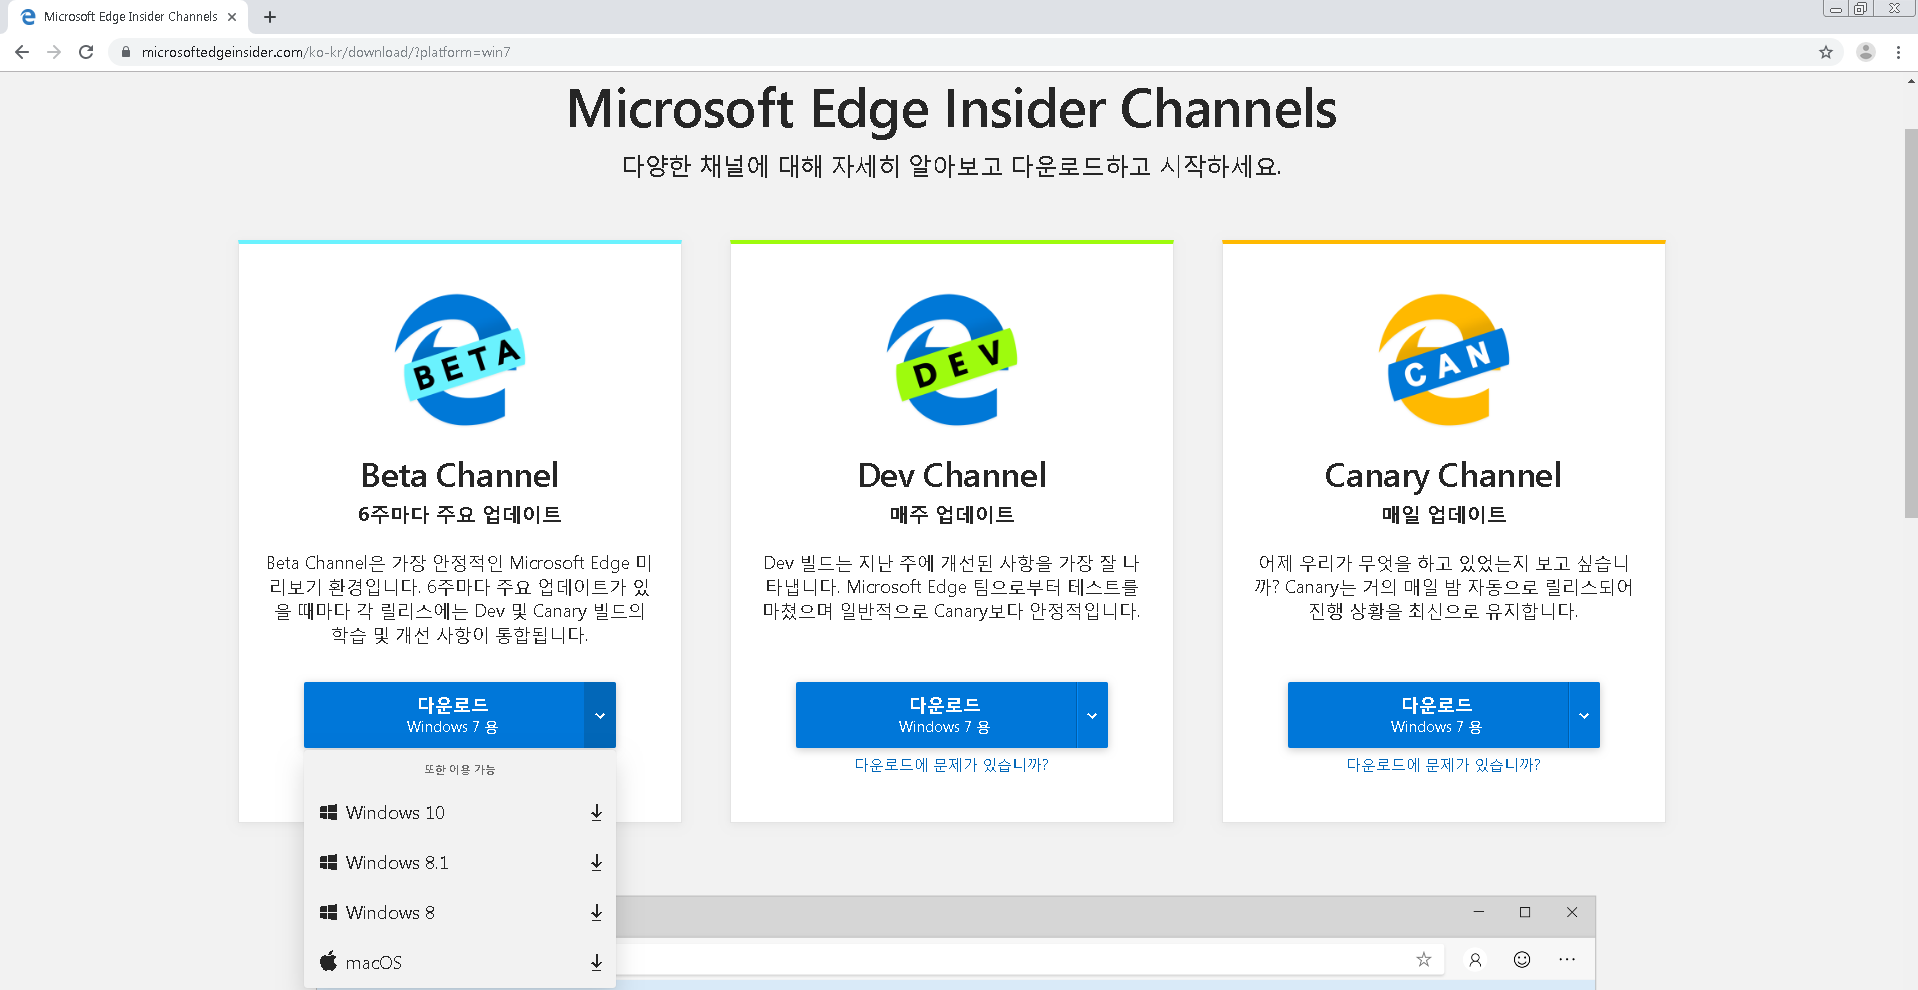
Task: Choose Windows 8.1 from the Beta platform list
Action: (460, 863)
